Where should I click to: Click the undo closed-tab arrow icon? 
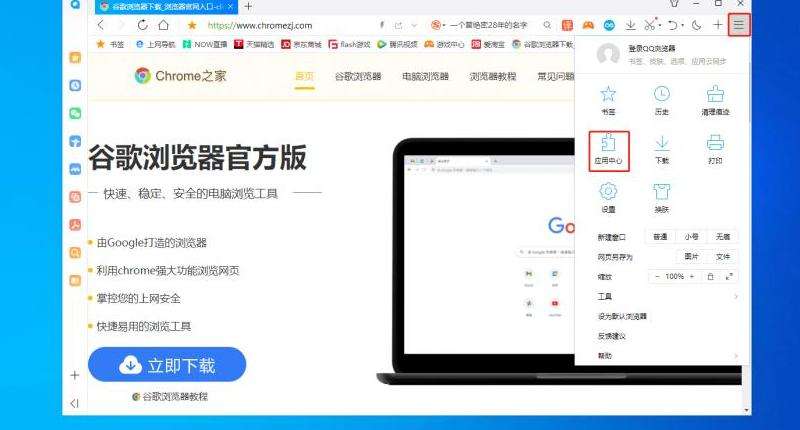tap(673, 25)
